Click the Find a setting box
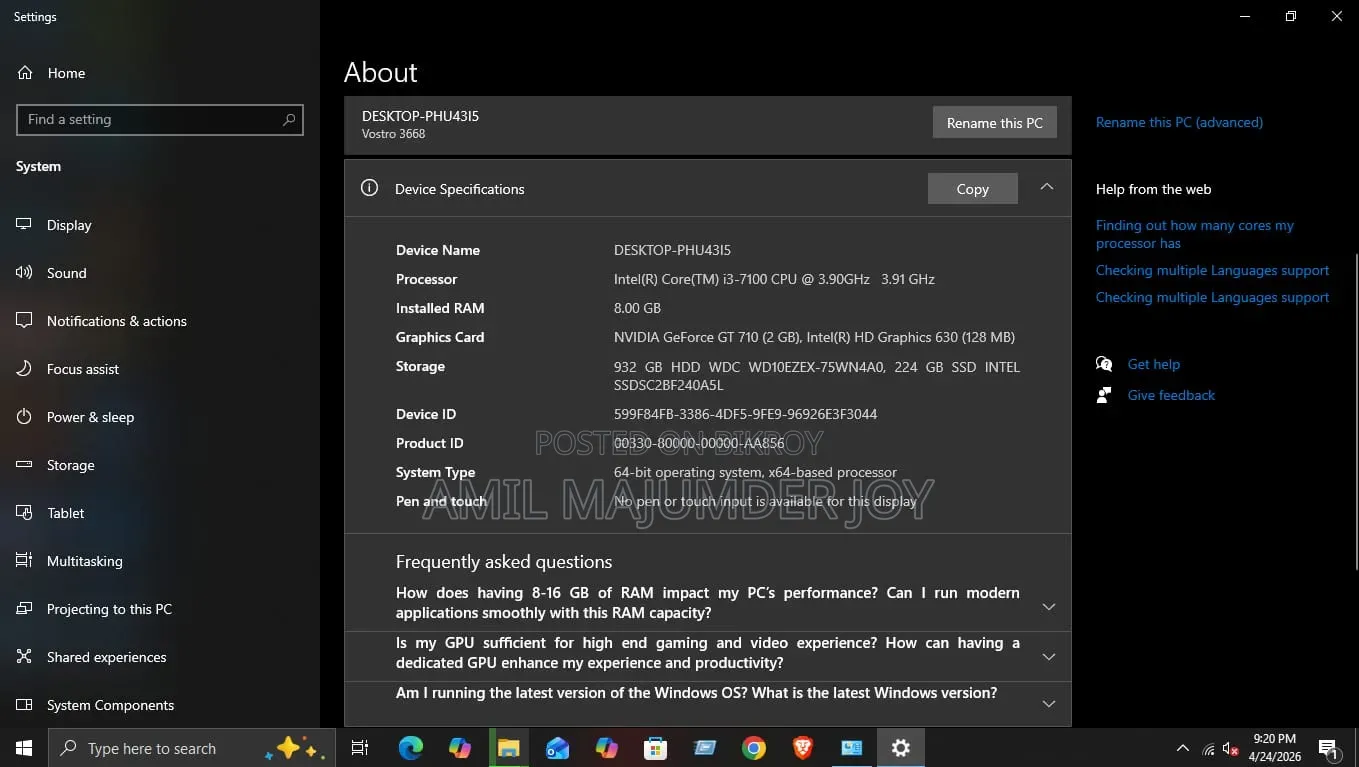 [160, 120]
